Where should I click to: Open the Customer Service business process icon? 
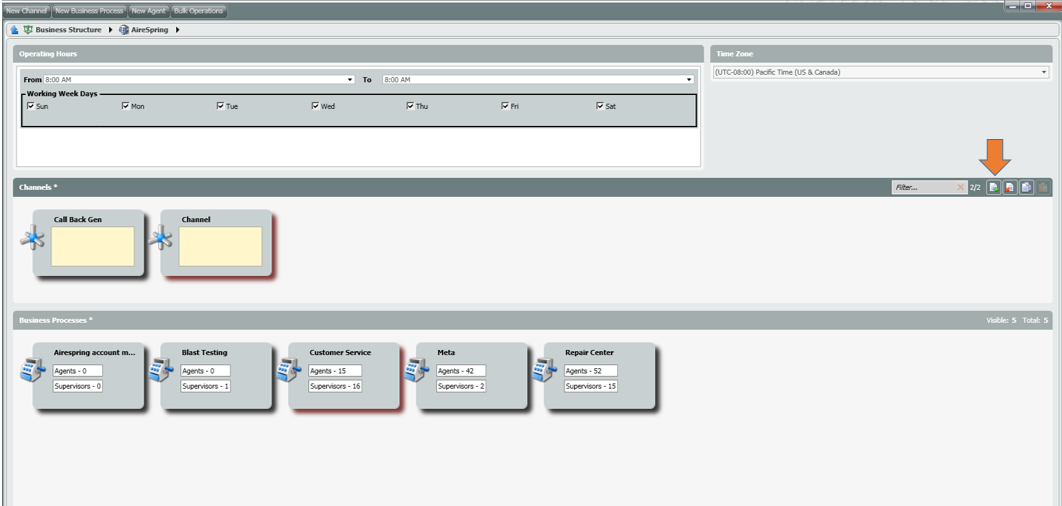pos(289,371)
